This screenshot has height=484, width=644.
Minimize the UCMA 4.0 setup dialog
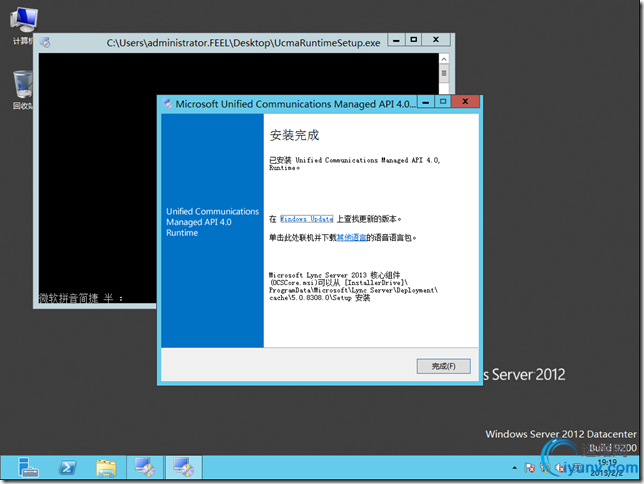pos(426,101)
